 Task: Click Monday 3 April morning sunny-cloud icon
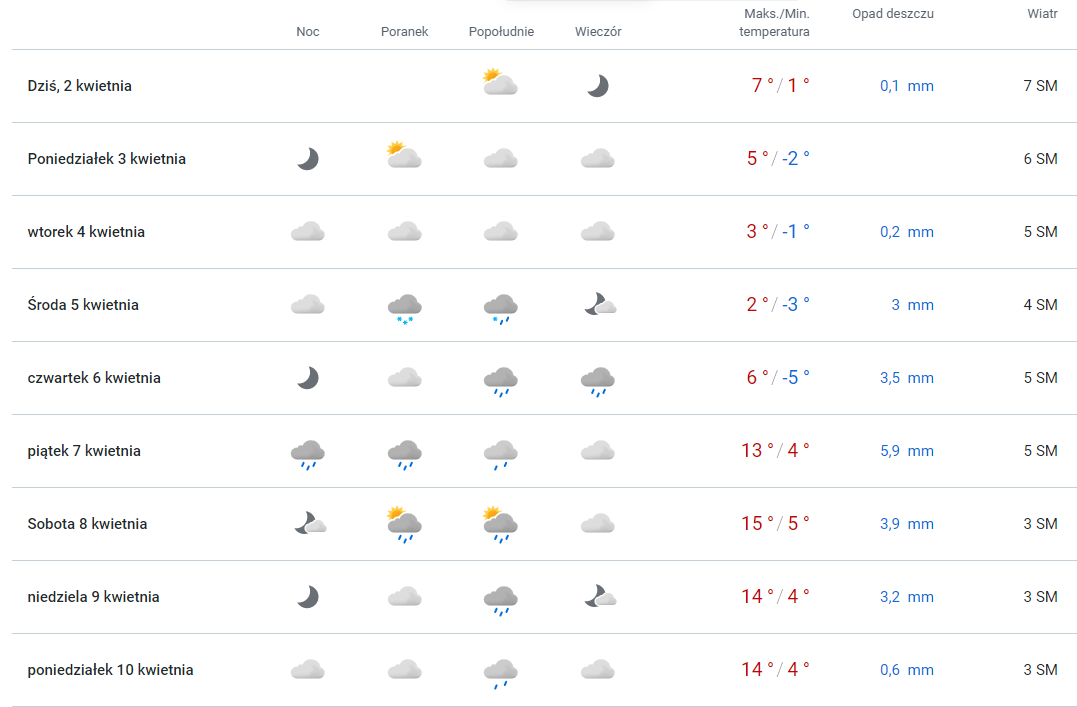pos(404,155)
